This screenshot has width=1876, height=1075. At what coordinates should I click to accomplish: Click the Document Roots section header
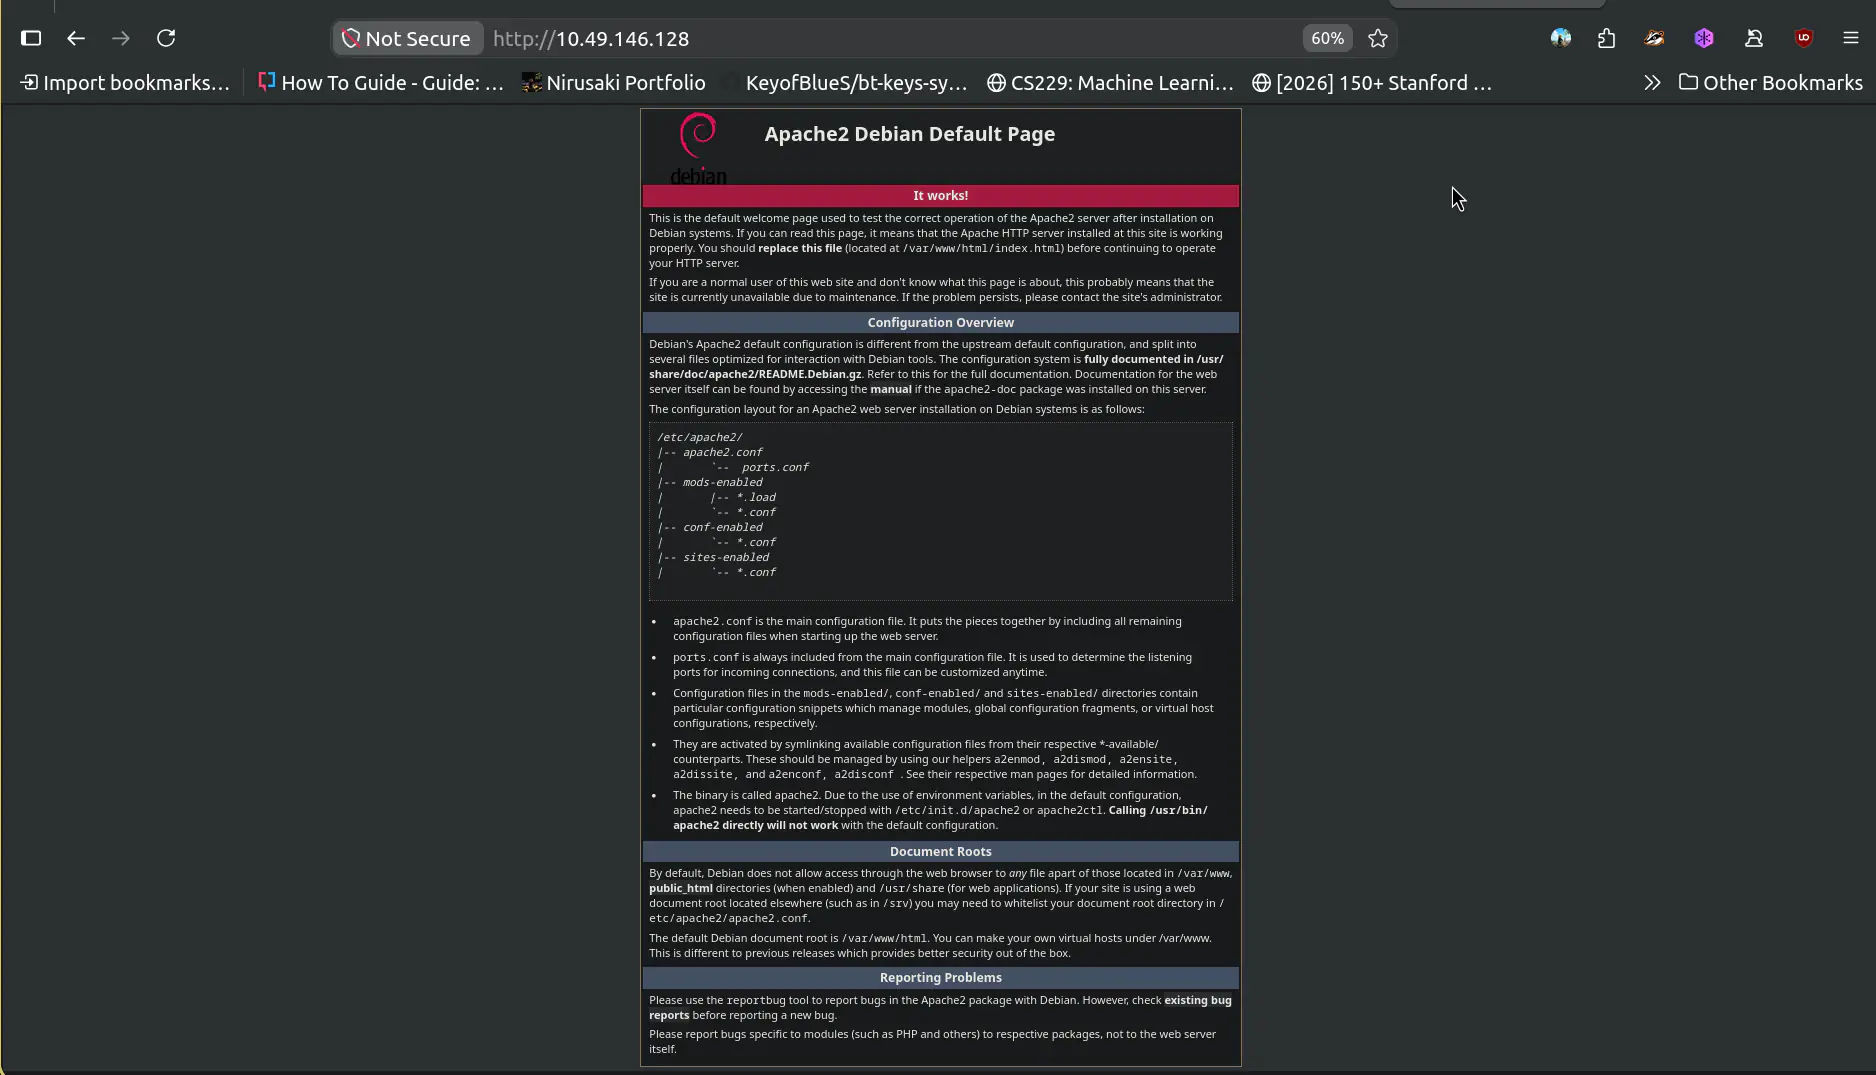pyautogui.click(x=941, y=851)
